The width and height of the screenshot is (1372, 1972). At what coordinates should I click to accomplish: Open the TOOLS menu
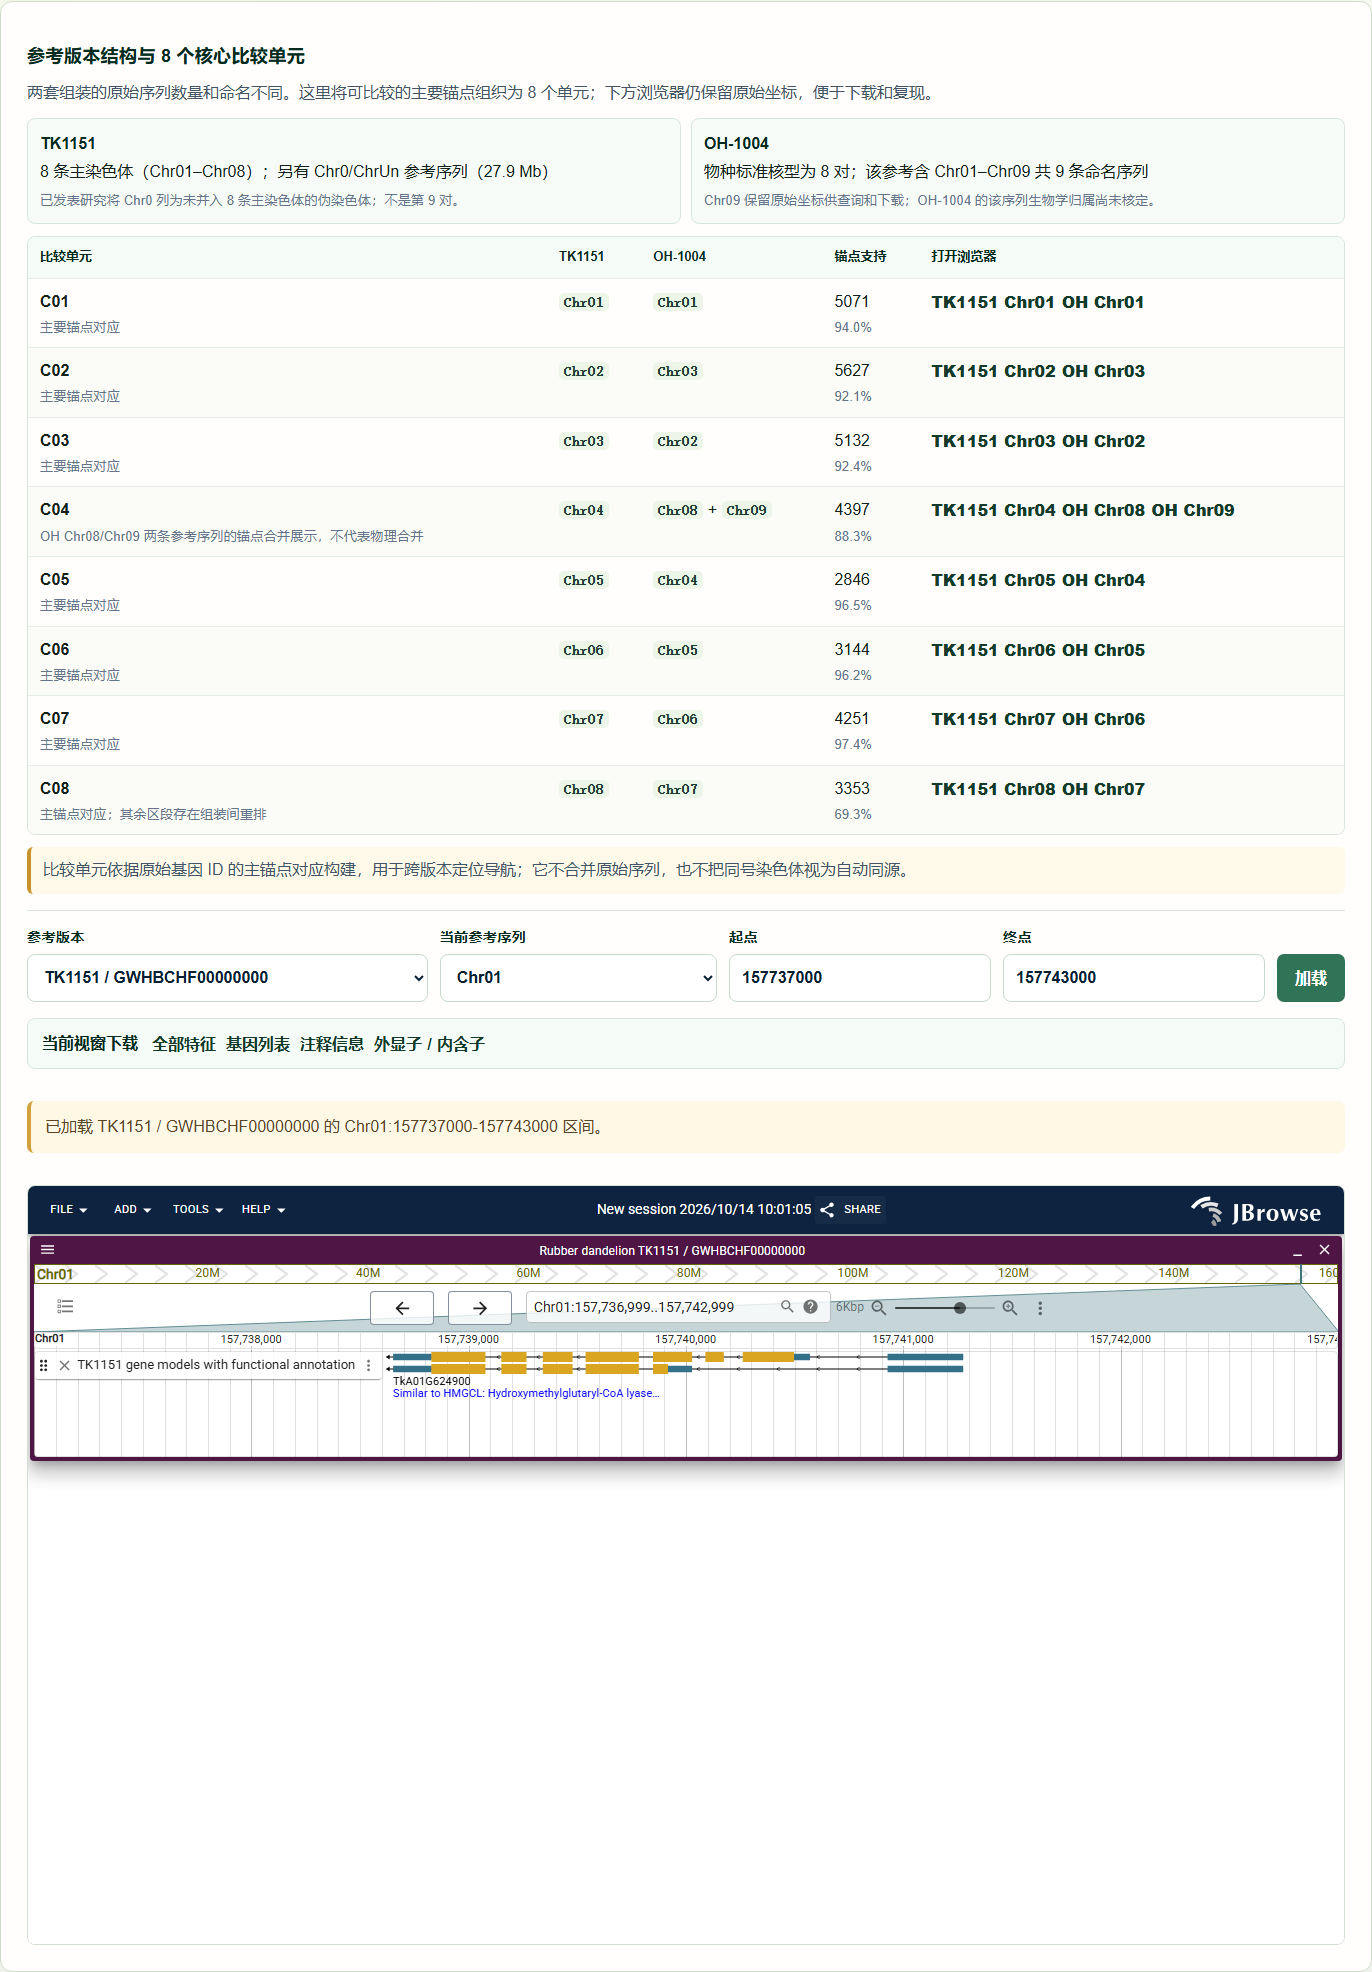[x=197, y=1209]
